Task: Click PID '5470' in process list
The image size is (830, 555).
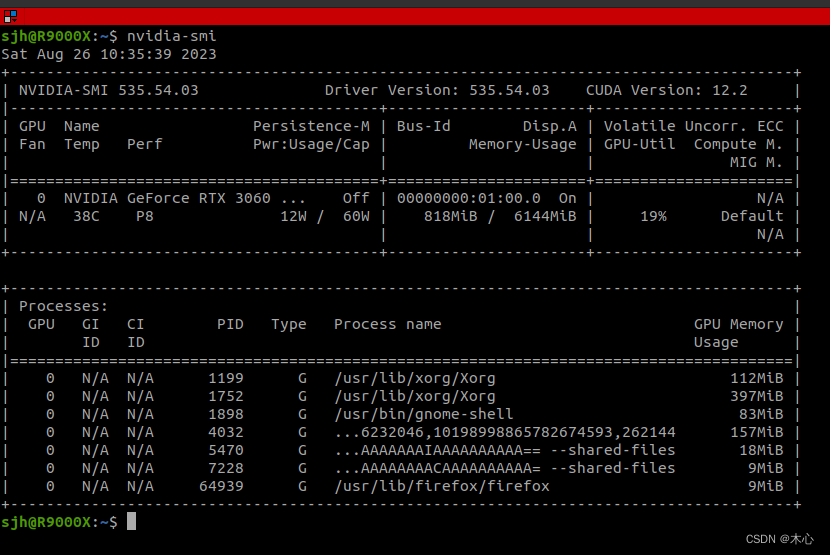Action: [226, 451]
